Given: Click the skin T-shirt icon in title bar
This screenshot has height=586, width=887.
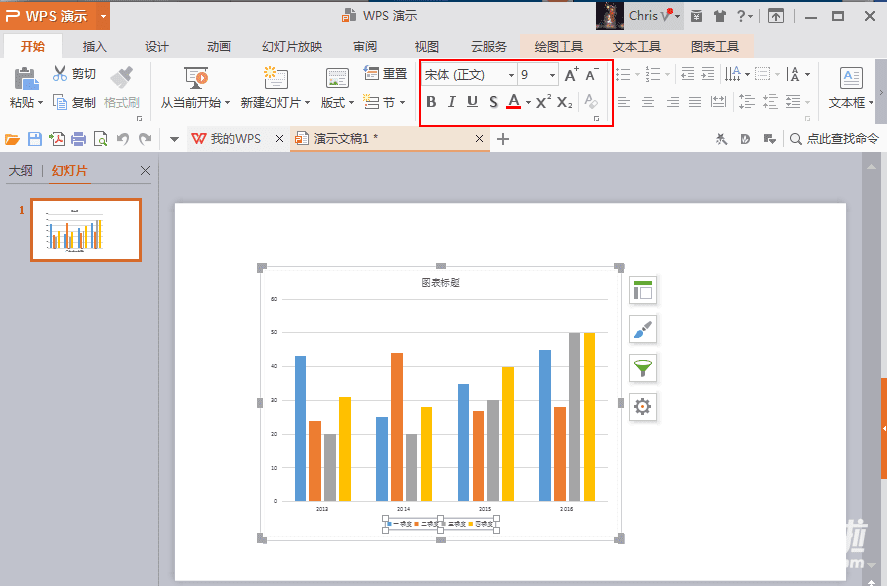Looking at the screenshot, I should tap(719, 16).
